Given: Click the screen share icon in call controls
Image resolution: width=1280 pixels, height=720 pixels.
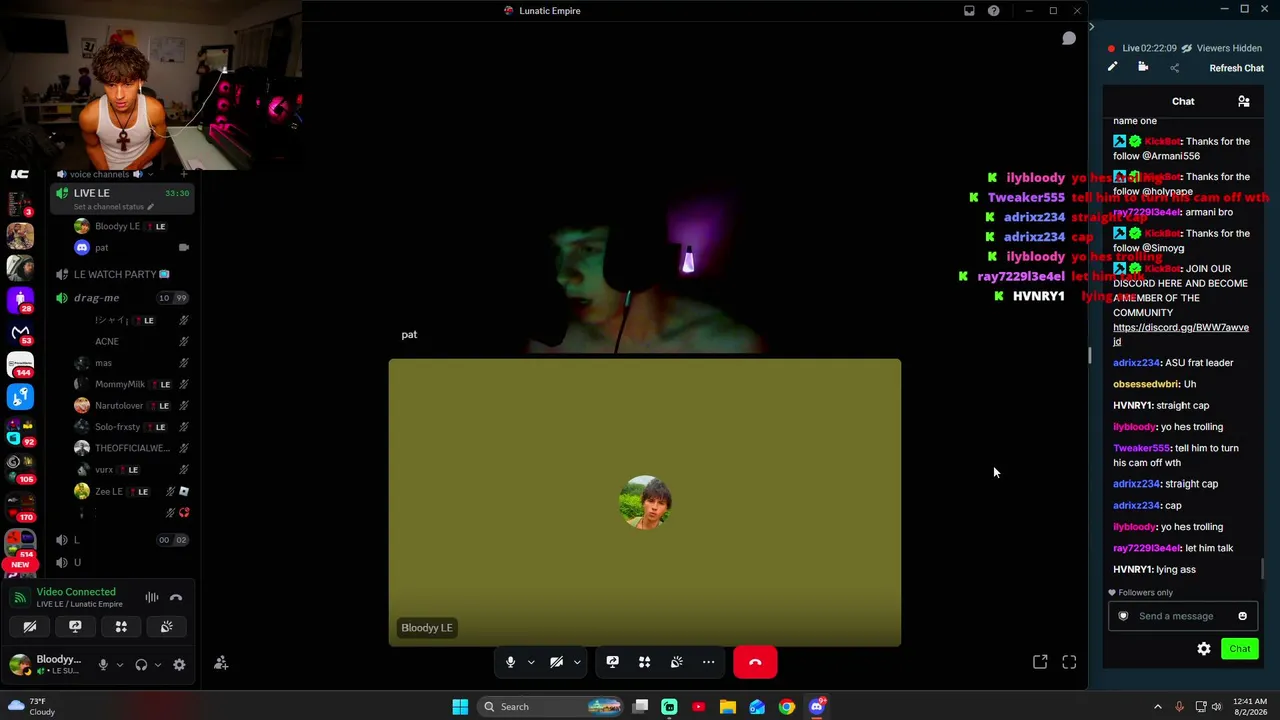Looking at the screenshot, I should point(612,662).
